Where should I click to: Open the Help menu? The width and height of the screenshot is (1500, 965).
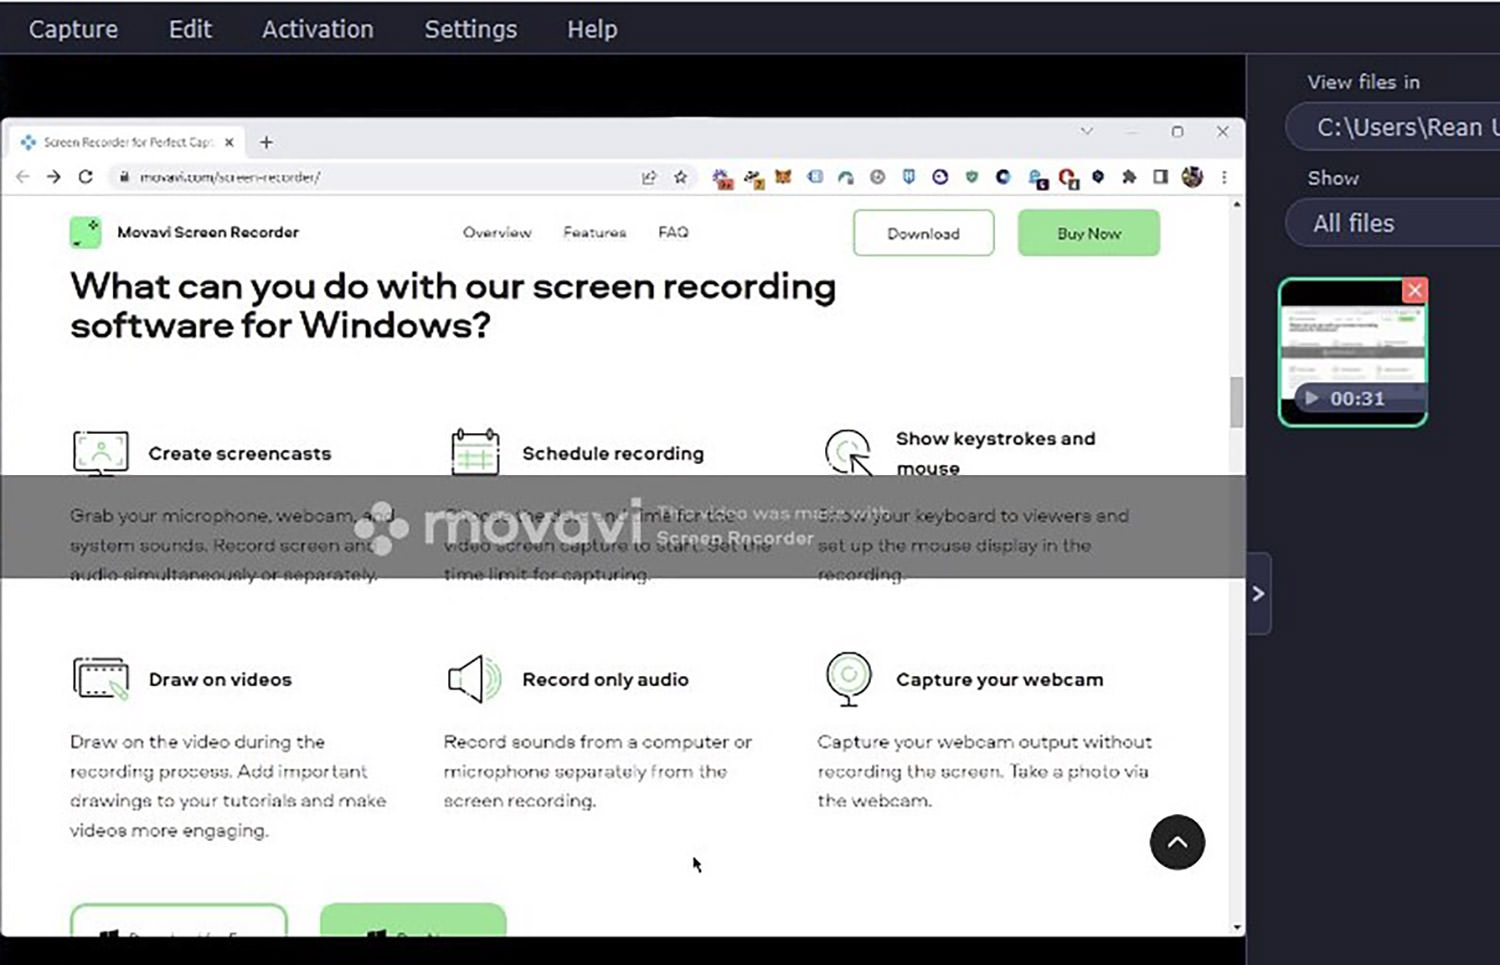click(x=592, y=29)
